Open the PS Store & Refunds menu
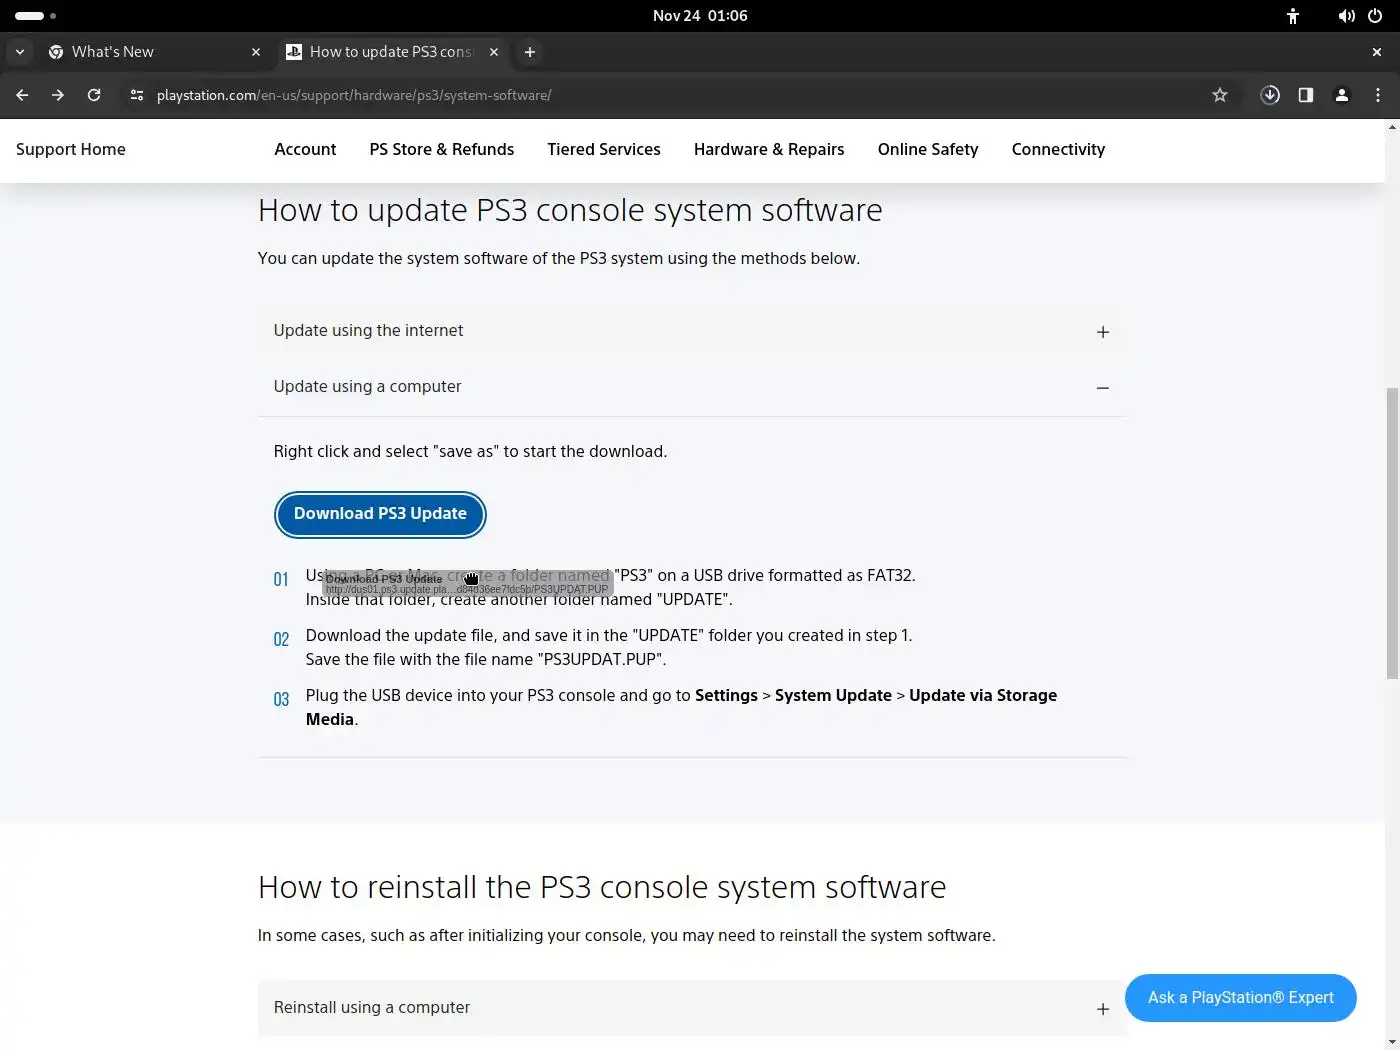1400x1050 pixels. [x=442, y=149]
